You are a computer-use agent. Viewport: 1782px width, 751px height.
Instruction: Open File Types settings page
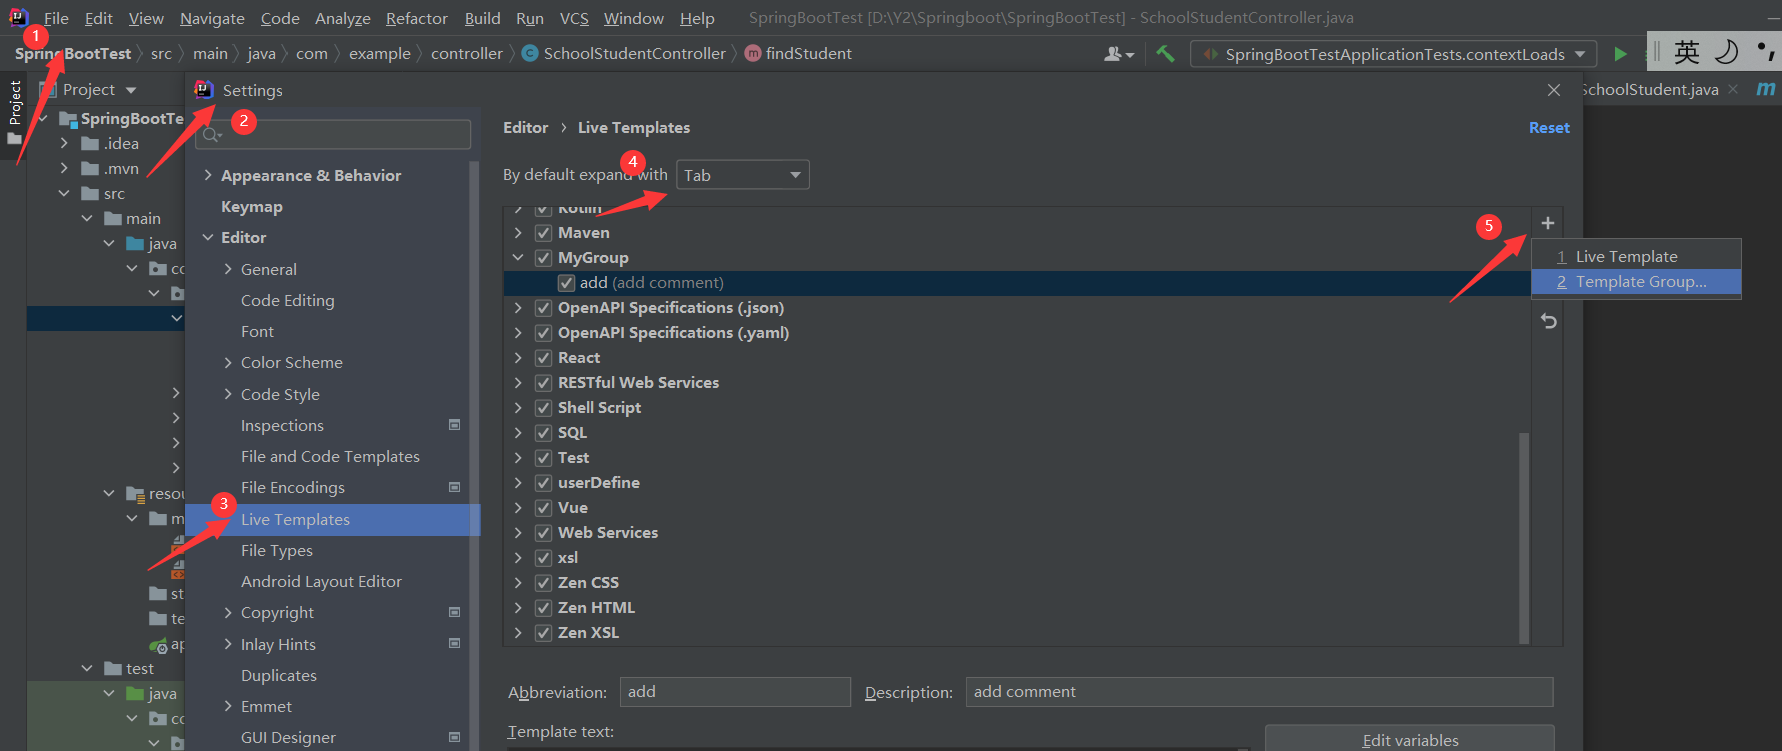click(277, 550)
